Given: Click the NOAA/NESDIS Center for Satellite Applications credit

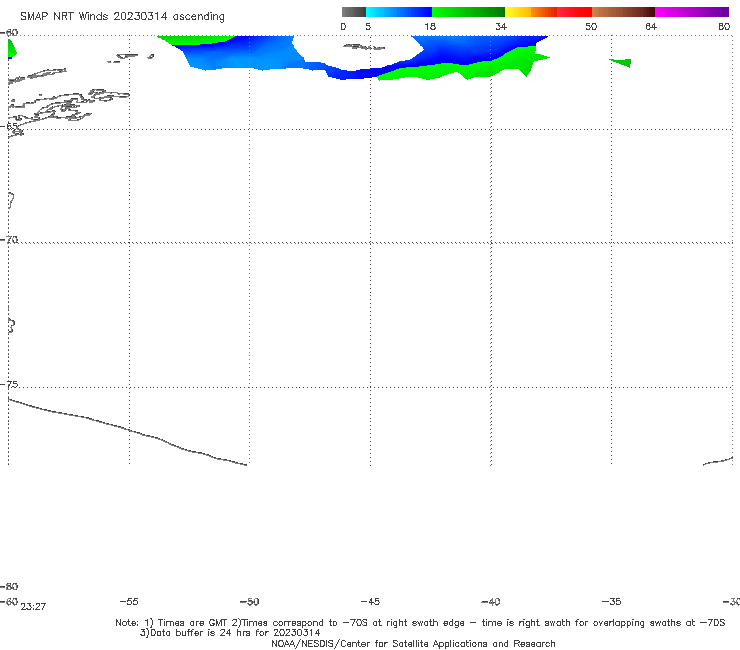Looking at the screenshot, I should (413, 643).
